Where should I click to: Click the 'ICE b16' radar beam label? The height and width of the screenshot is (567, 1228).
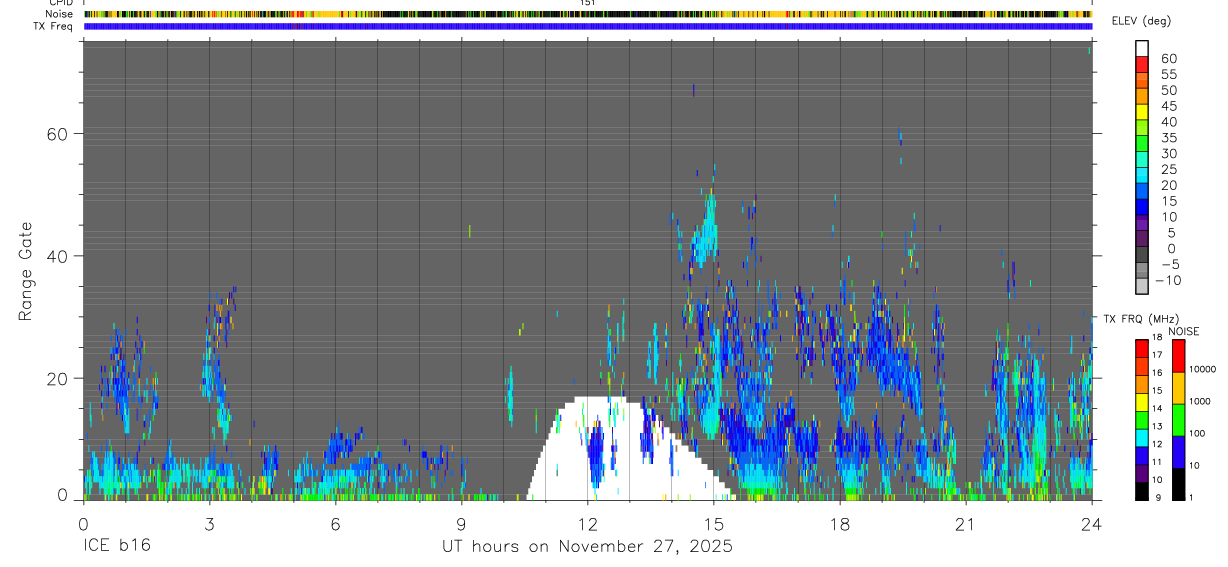(x=117, y=547)
